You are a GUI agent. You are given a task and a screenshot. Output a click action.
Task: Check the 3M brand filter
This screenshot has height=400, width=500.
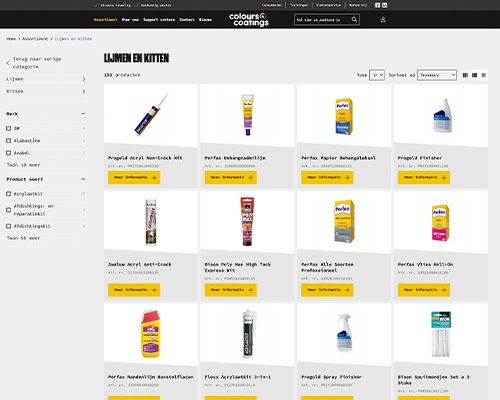click(9, 128)
